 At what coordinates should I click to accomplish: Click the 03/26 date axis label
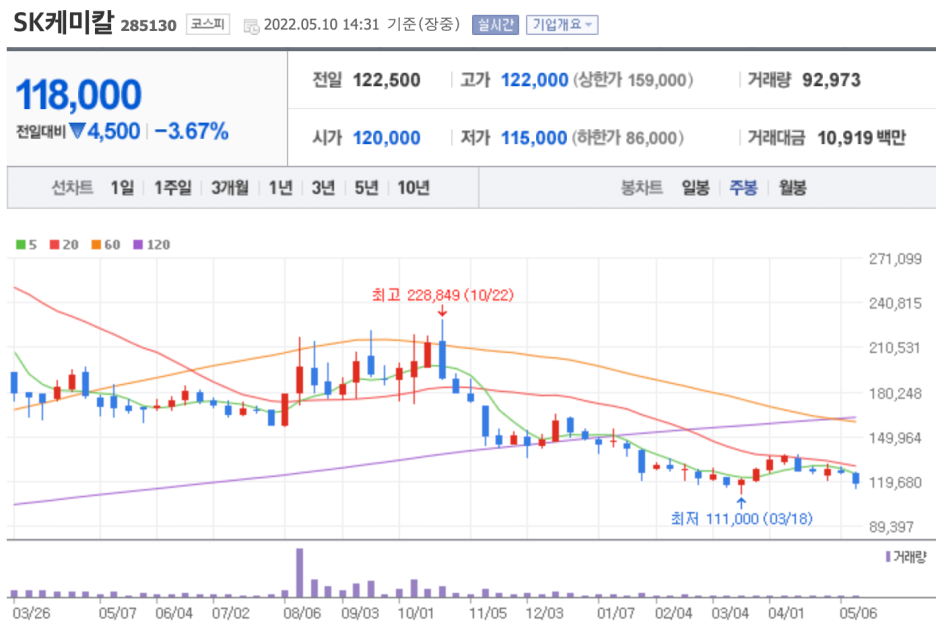[x=32, y=613]
